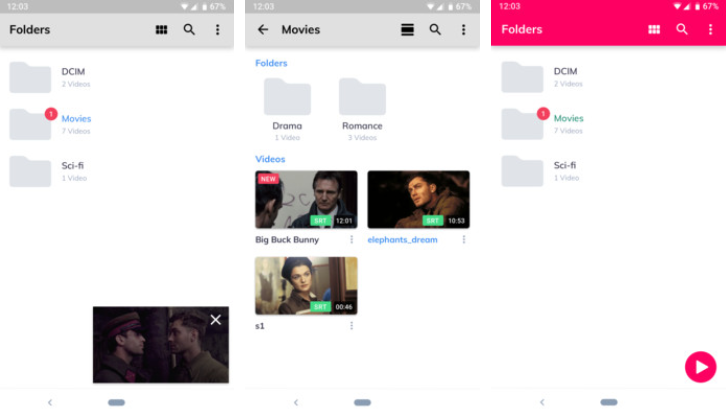Open DCIM folder icon in left screen

click(30, 77)
